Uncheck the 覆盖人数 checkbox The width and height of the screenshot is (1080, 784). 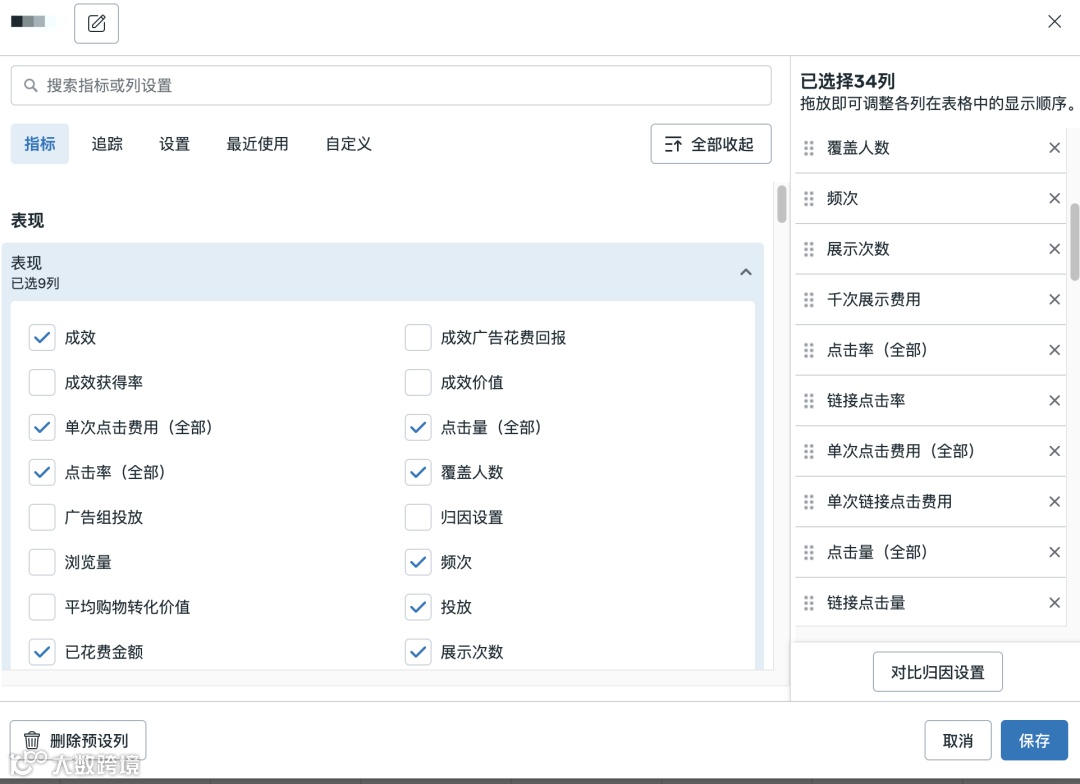pos(418,472)
